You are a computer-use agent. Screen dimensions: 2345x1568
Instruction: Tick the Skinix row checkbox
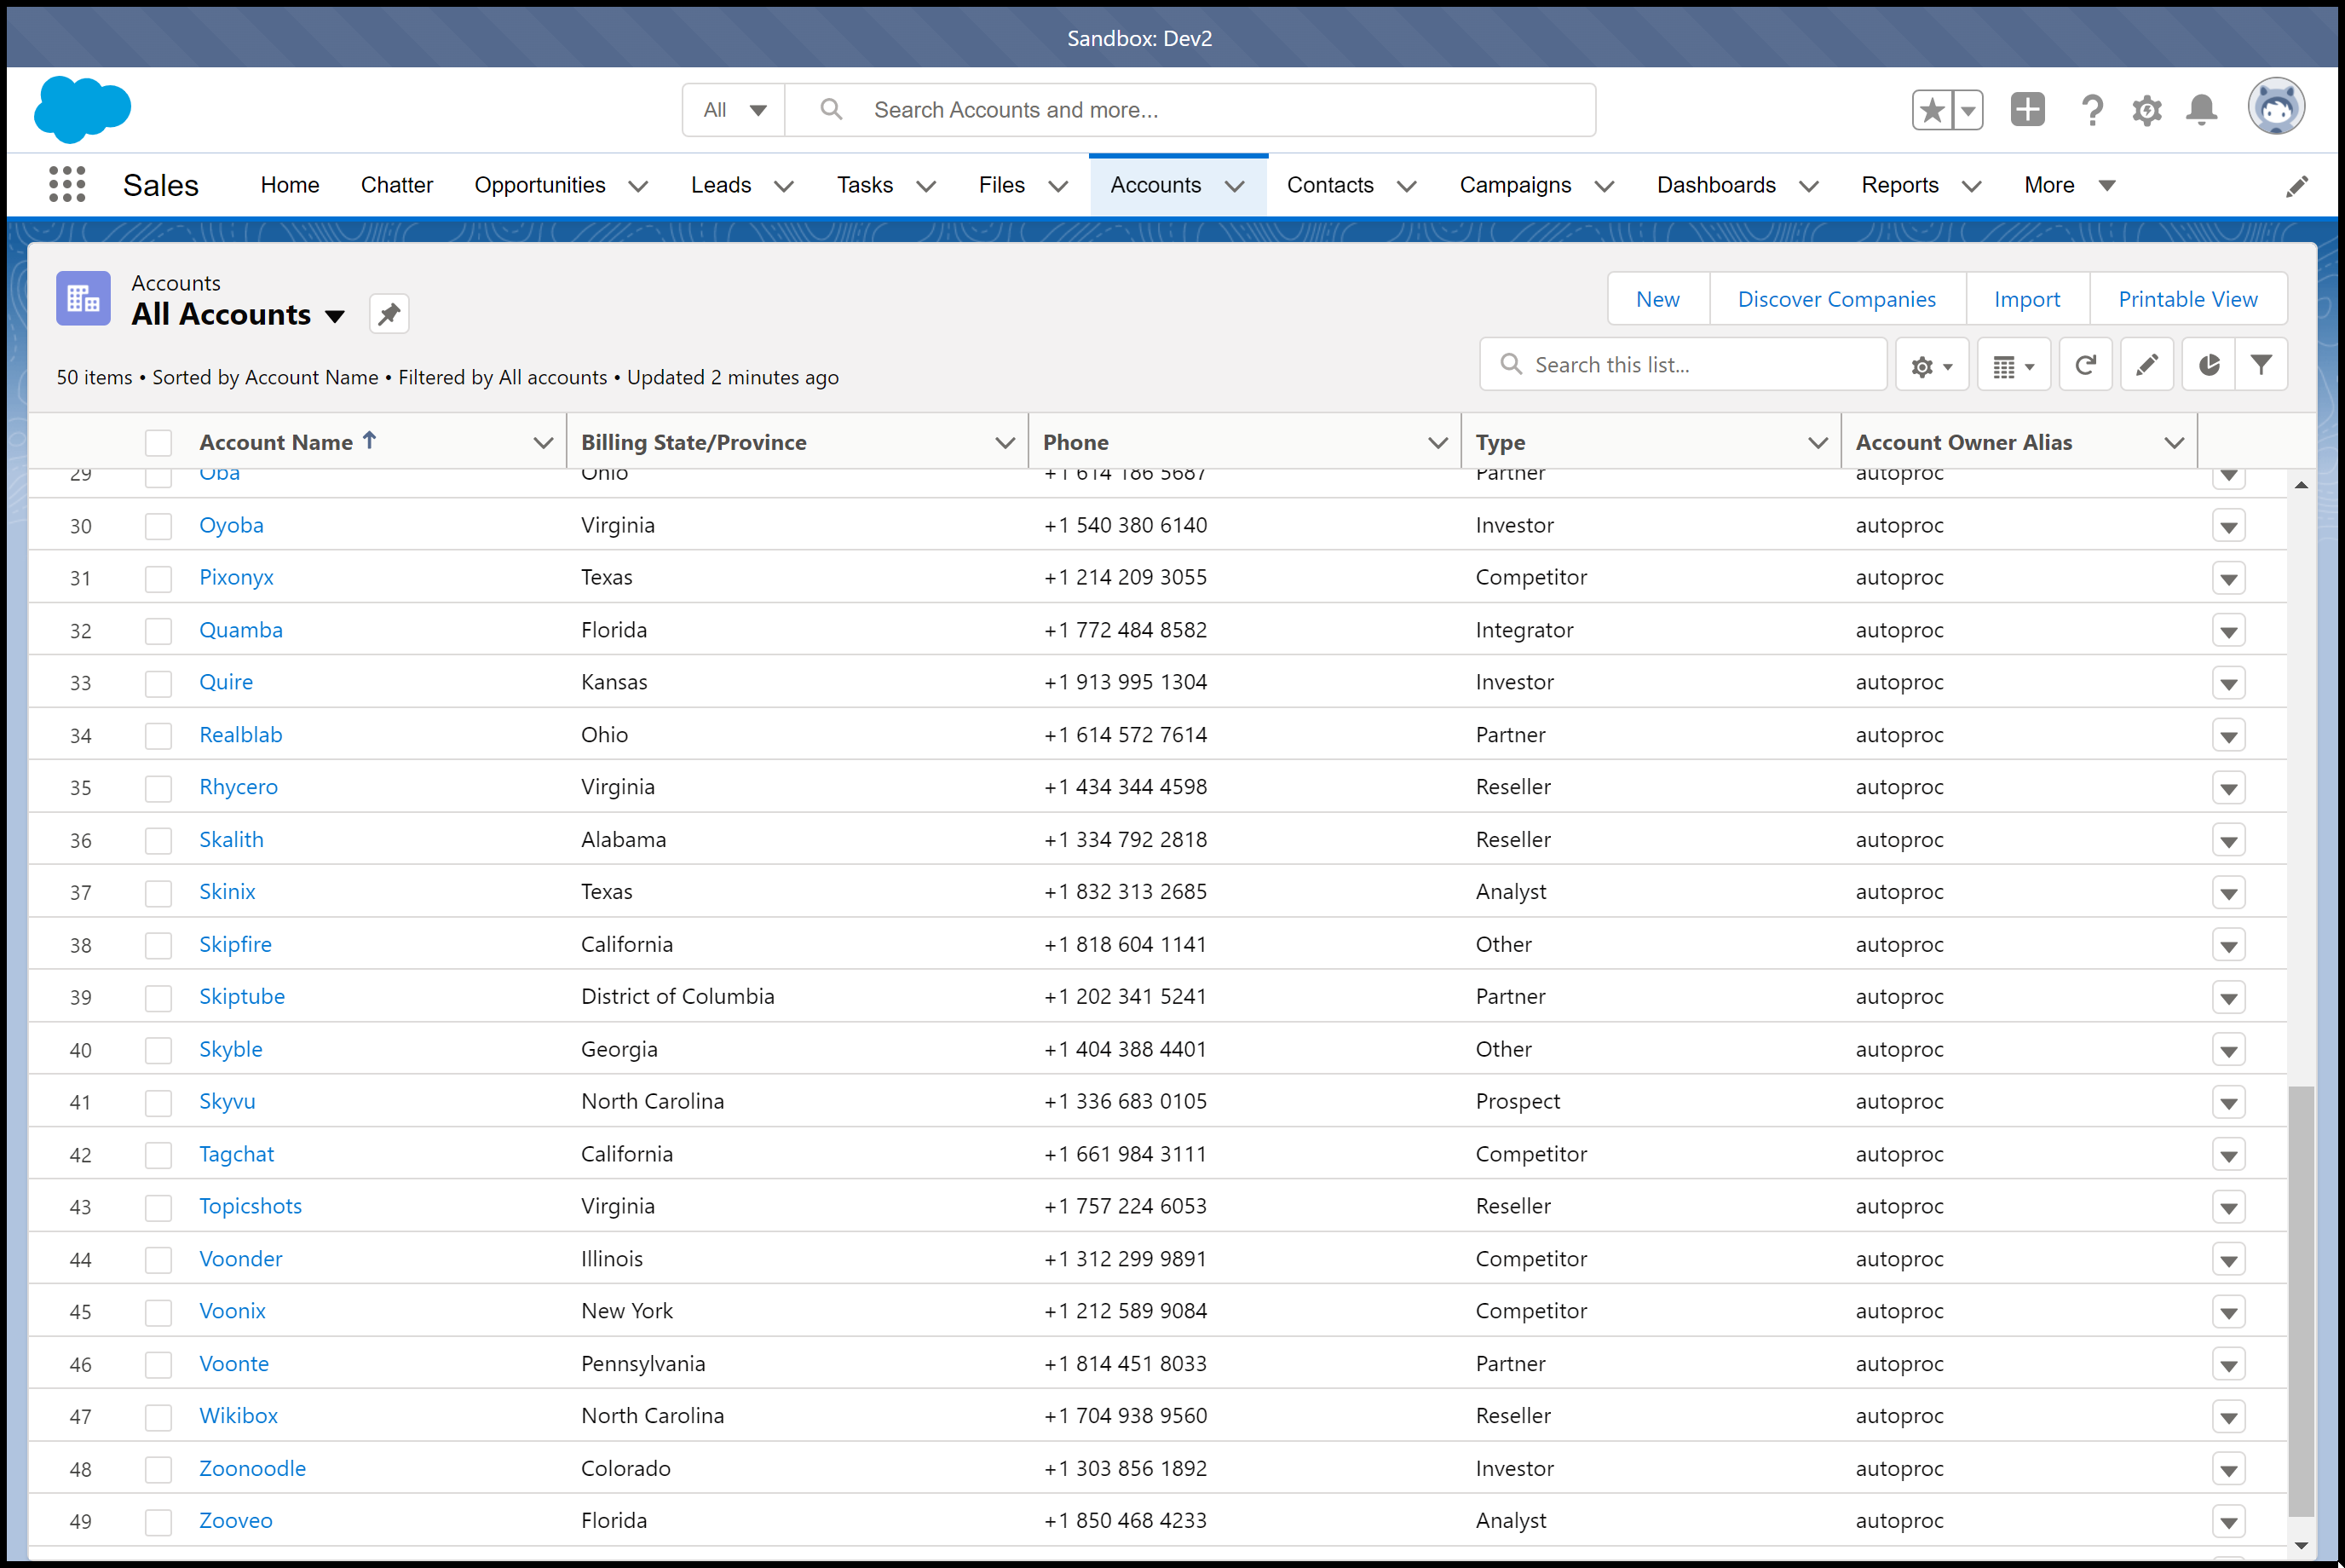[x=158, y=893]
